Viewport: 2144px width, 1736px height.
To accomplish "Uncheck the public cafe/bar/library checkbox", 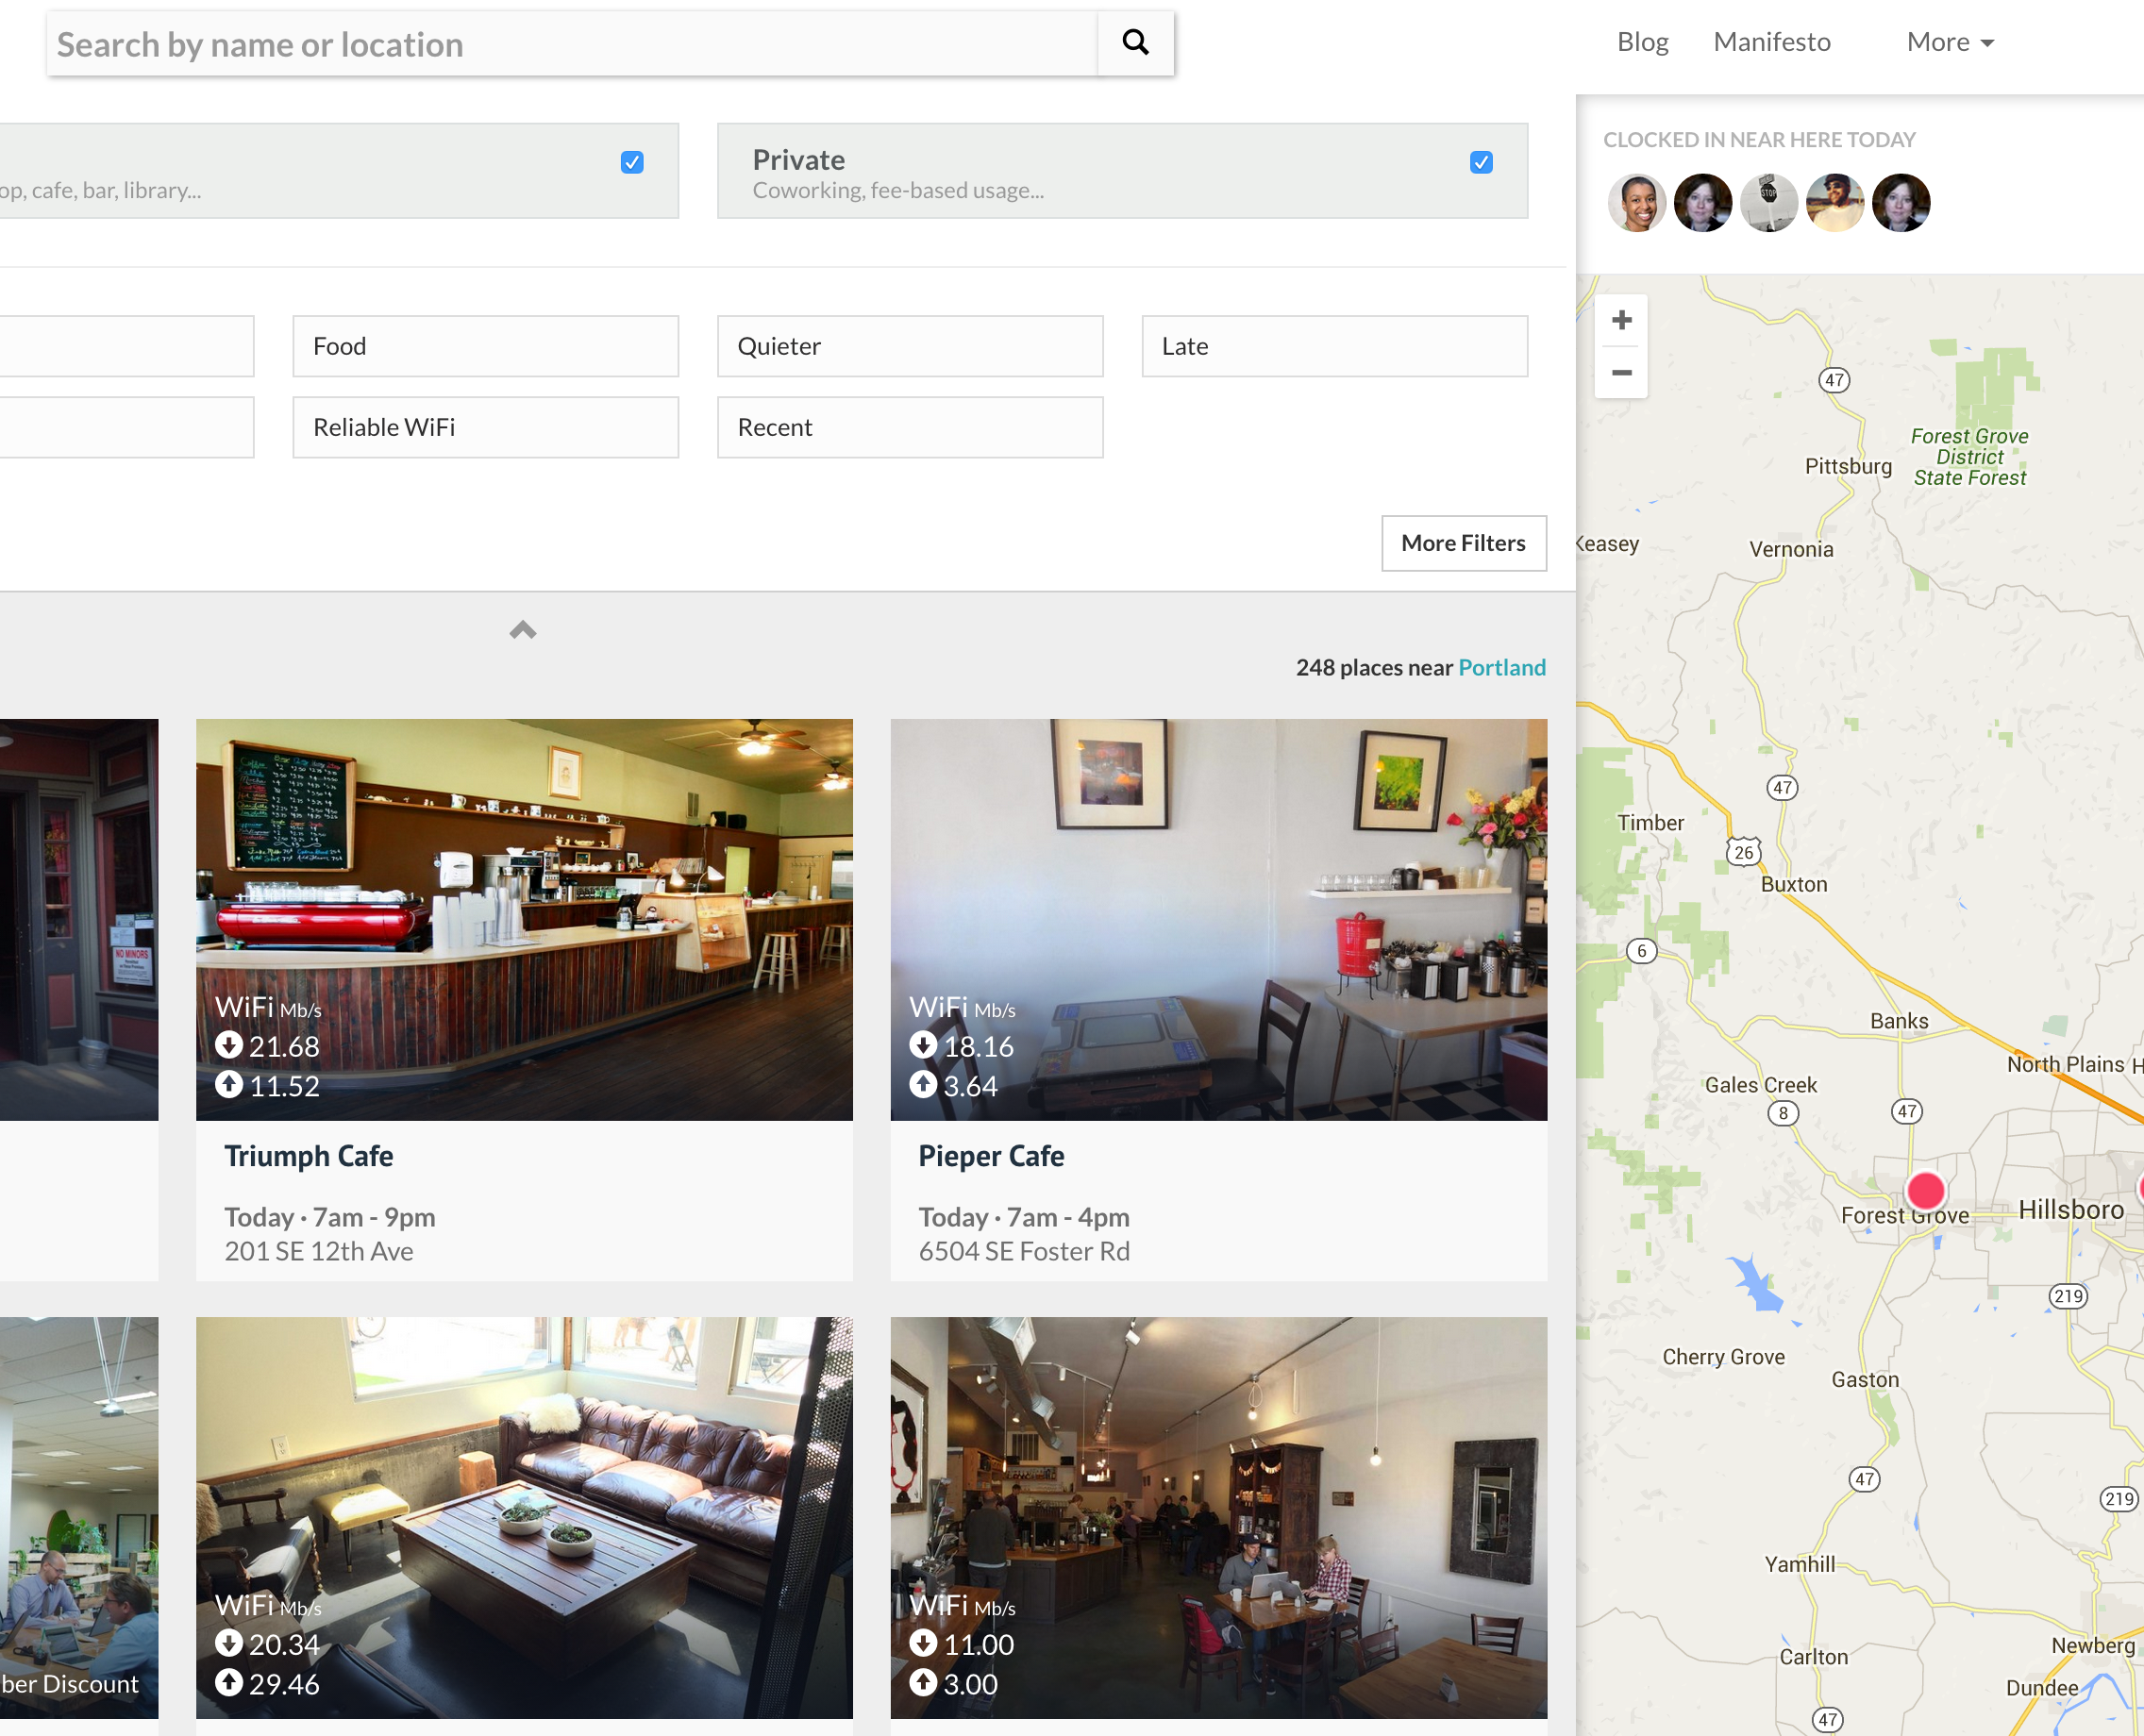I will click(x=632, y=162).
